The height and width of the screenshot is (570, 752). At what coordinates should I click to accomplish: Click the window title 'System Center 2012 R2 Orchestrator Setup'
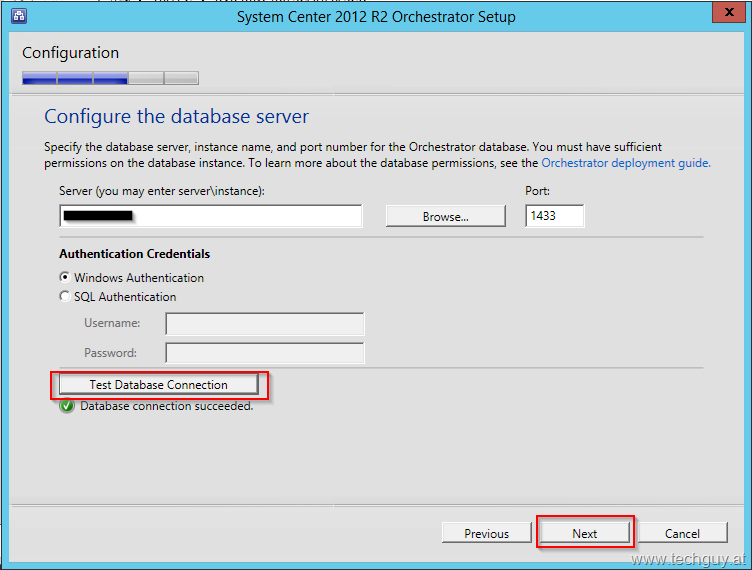[376, 17]
